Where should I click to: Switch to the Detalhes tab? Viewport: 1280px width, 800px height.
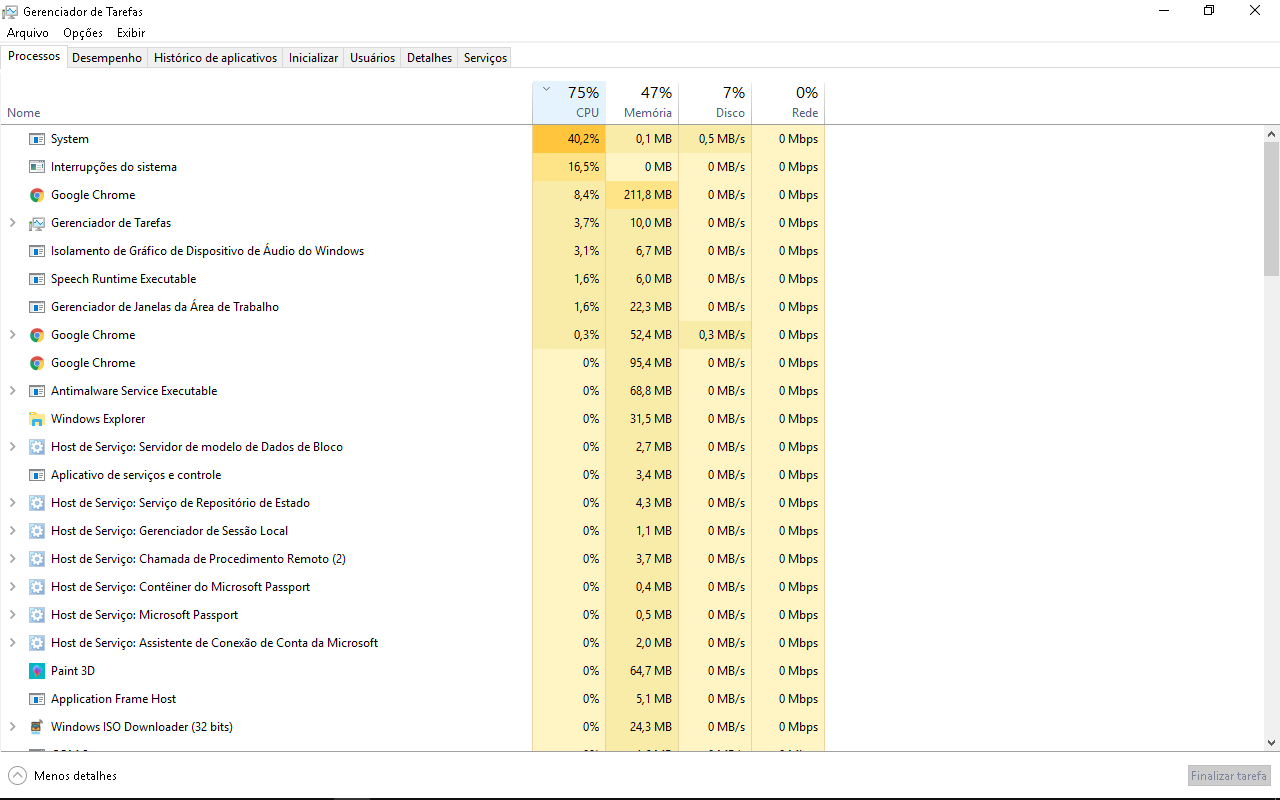(430, 58)
